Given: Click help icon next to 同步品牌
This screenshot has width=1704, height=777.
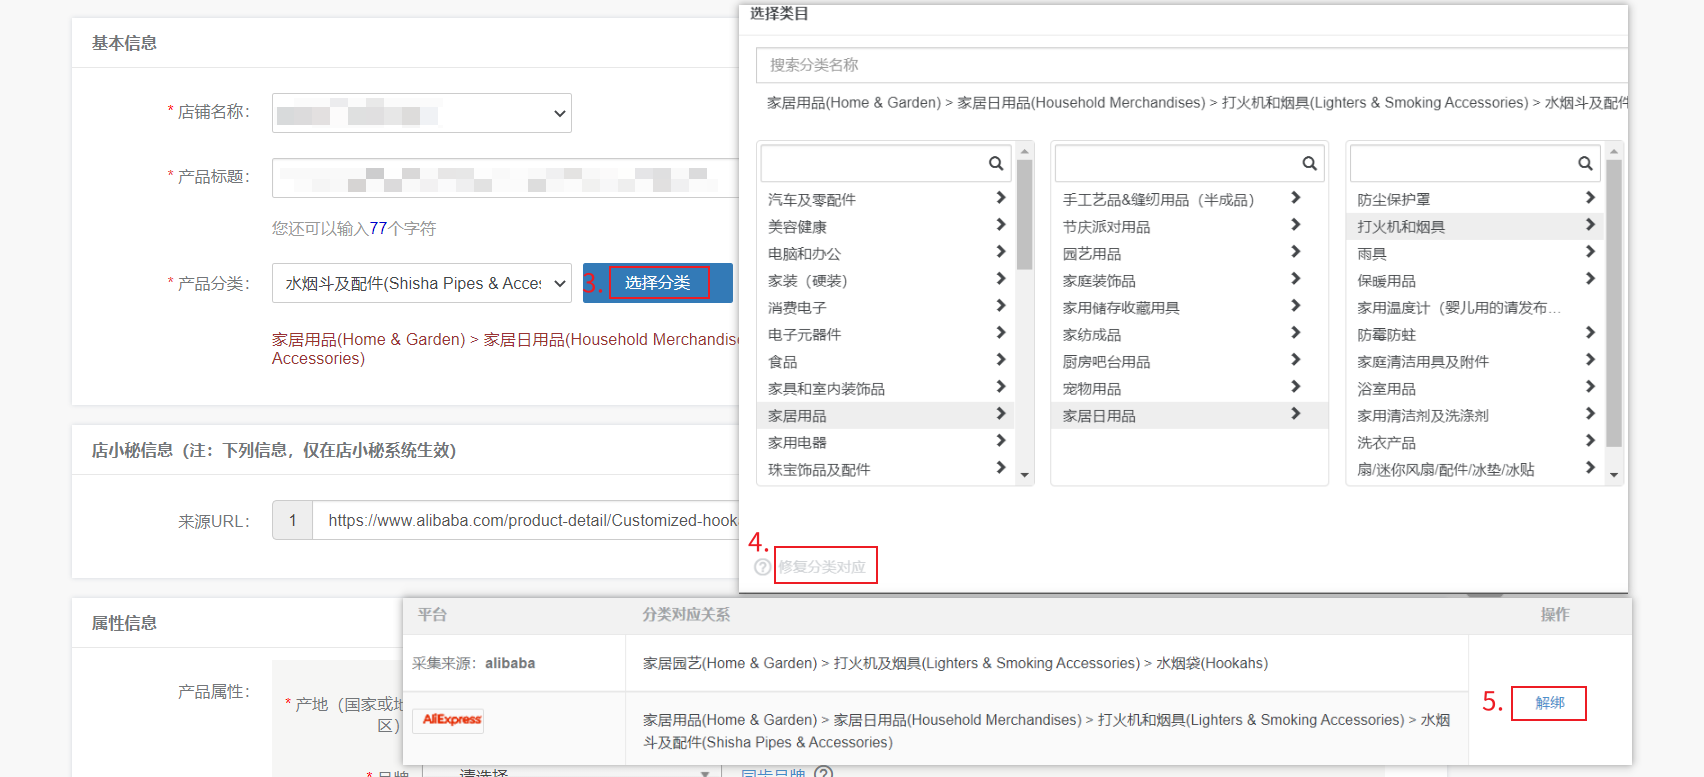Looking at the screenshot, I should pyautogui.click(x=823, y=772).
